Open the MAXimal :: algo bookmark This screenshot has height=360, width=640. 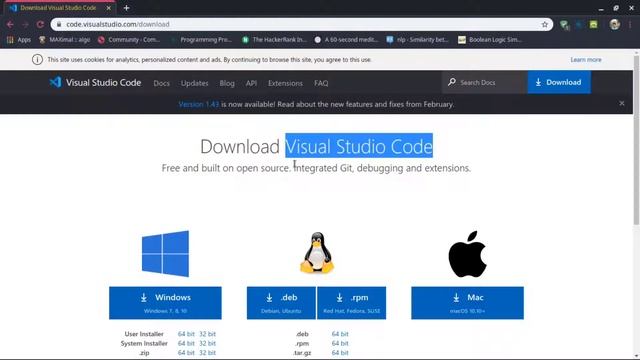[x=64, y=40]
